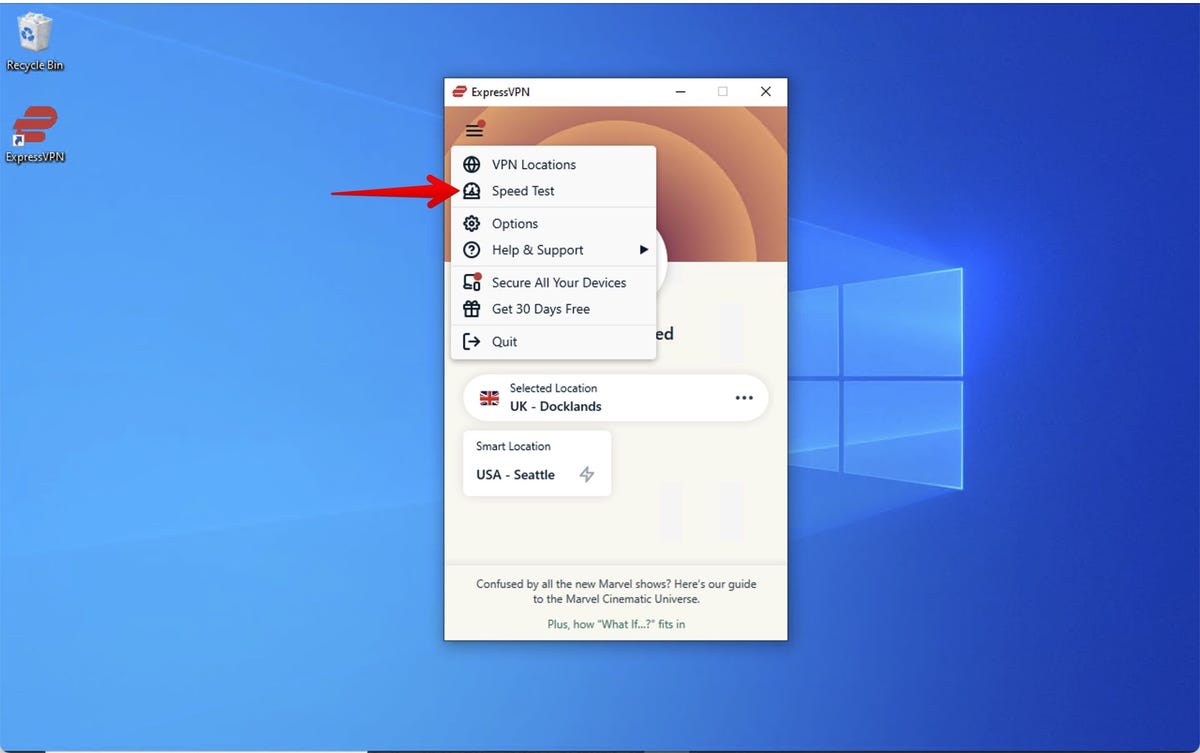Connect to Smart Location USA - Seattle
The height and width of the screenshot is (753, 1200).
537,463
